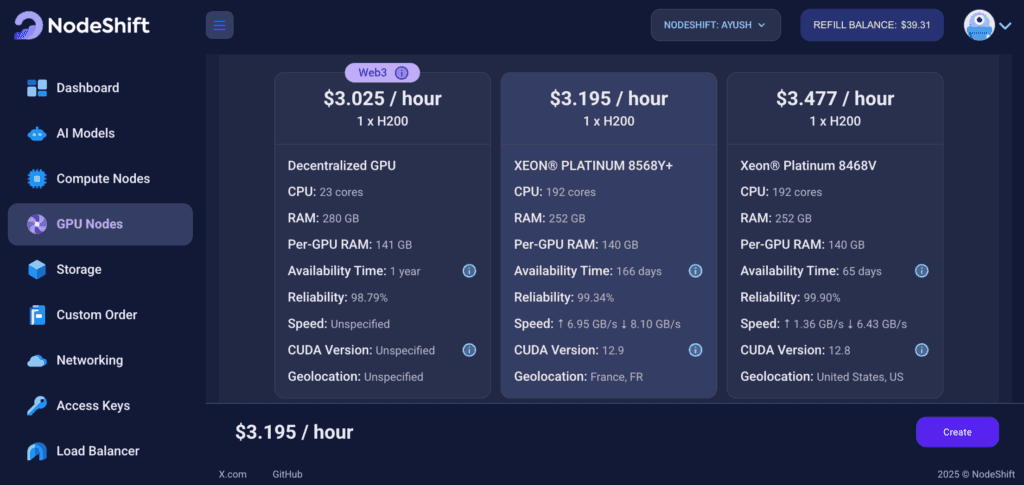
Task: Click the Networking cloud icon
Action: [37, 361]
